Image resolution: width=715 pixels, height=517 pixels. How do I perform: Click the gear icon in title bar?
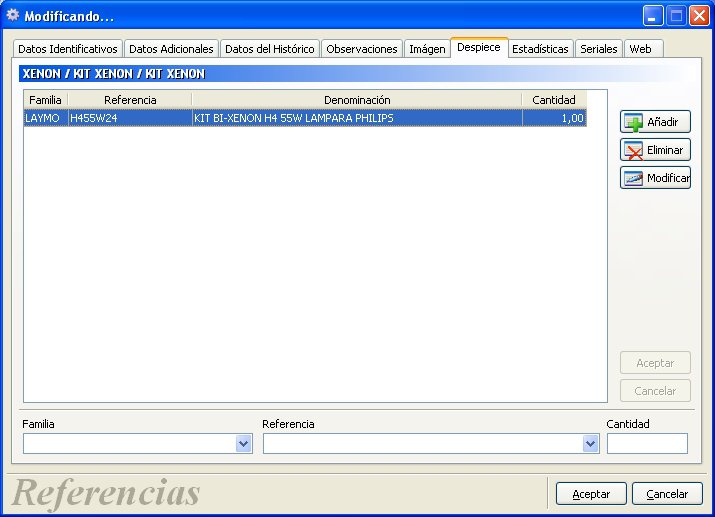[x=13, y=16]
